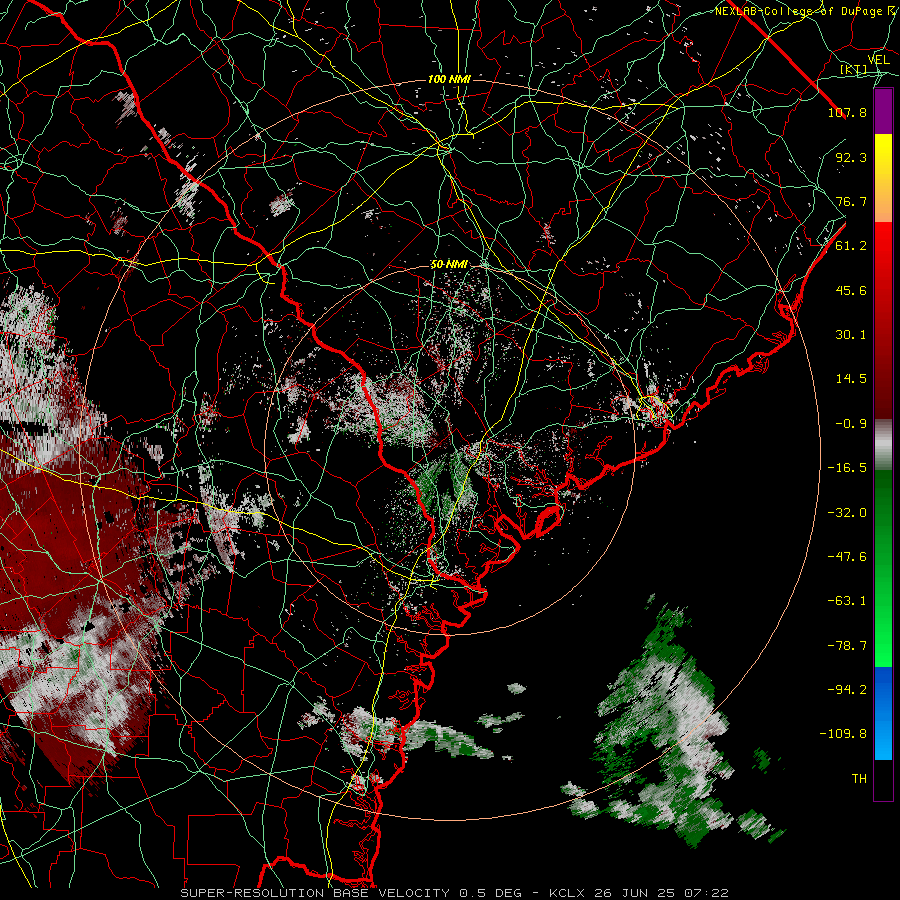Click the -94.2 velocity scale value
Image resolution: width=900 pixels, height=900 pixels.
click(x=847, y=690)
